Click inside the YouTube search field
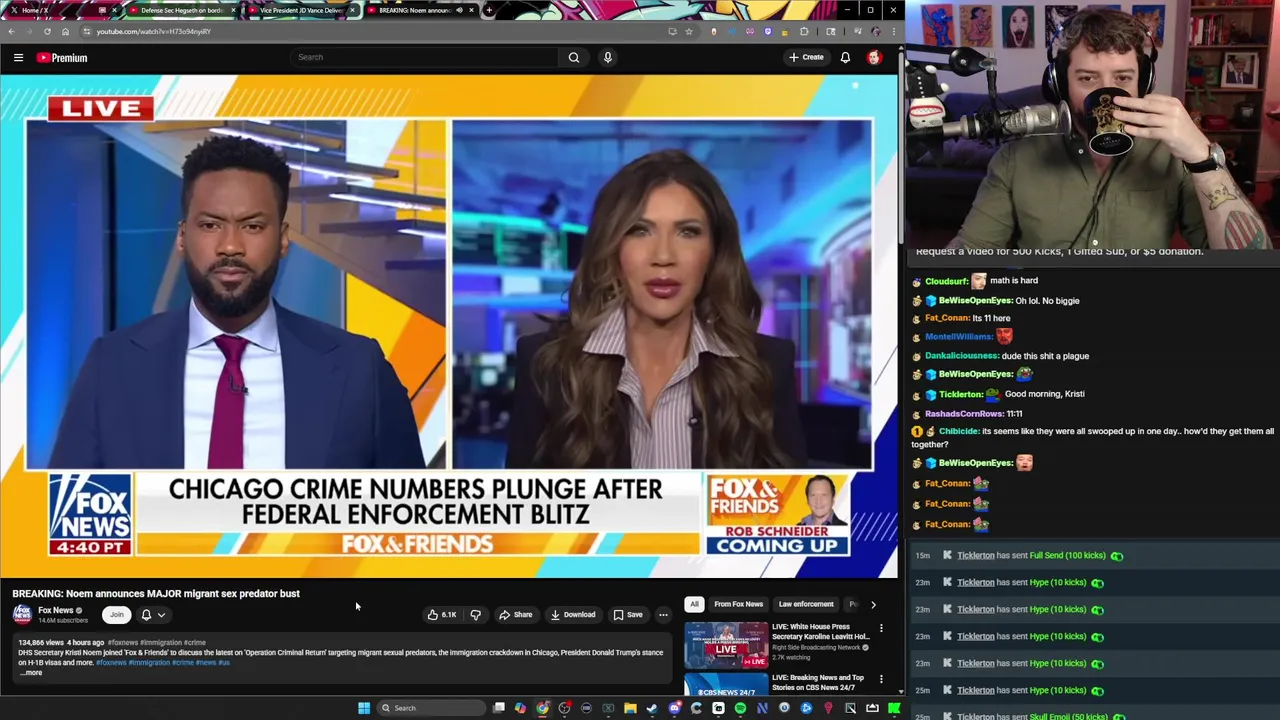Screen dimensions: 1280x720 (425, 57)
